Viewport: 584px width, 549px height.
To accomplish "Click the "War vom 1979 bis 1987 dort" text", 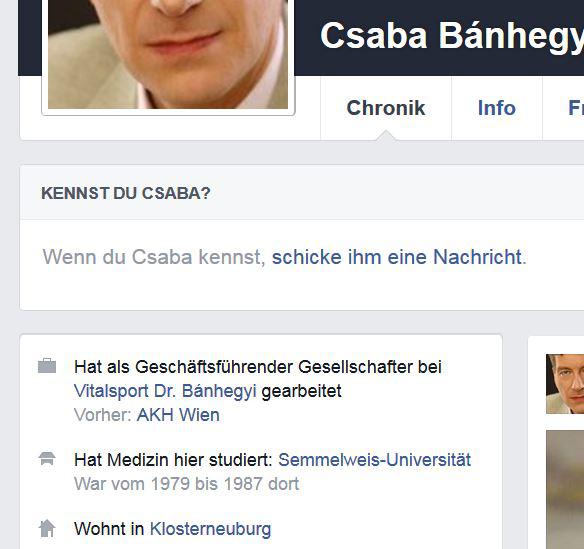I will pos(187,484).
